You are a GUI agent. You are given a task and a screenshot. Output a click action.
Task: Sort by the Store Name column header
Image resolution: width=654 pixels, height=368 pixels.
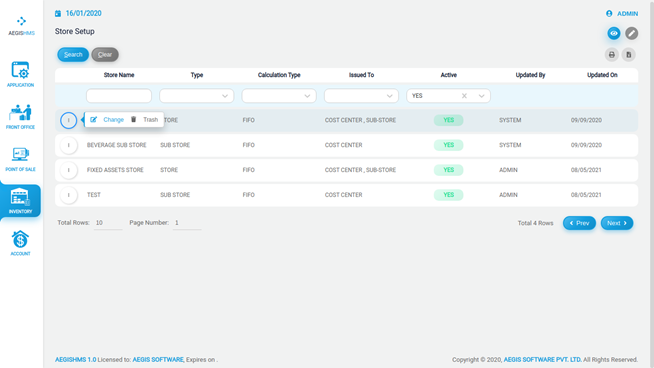[119, 75]
